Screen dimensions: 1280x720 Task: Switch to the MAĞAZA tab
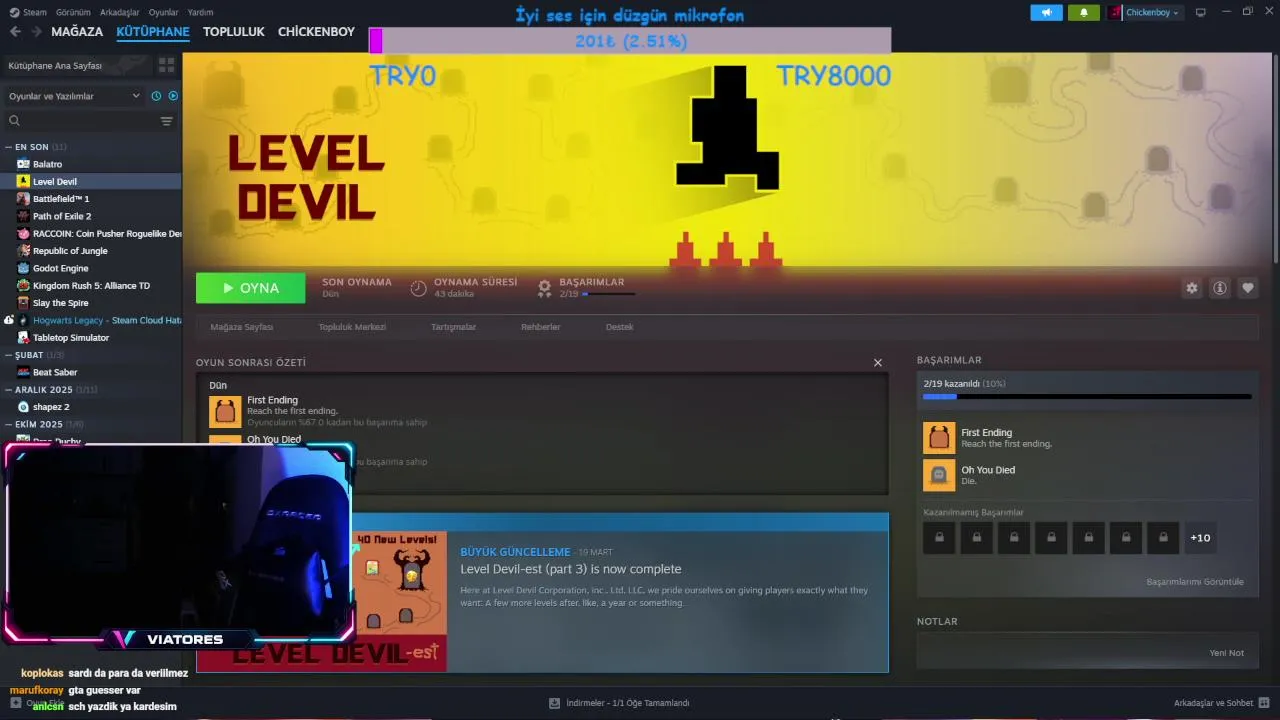[x=77, y=32]
